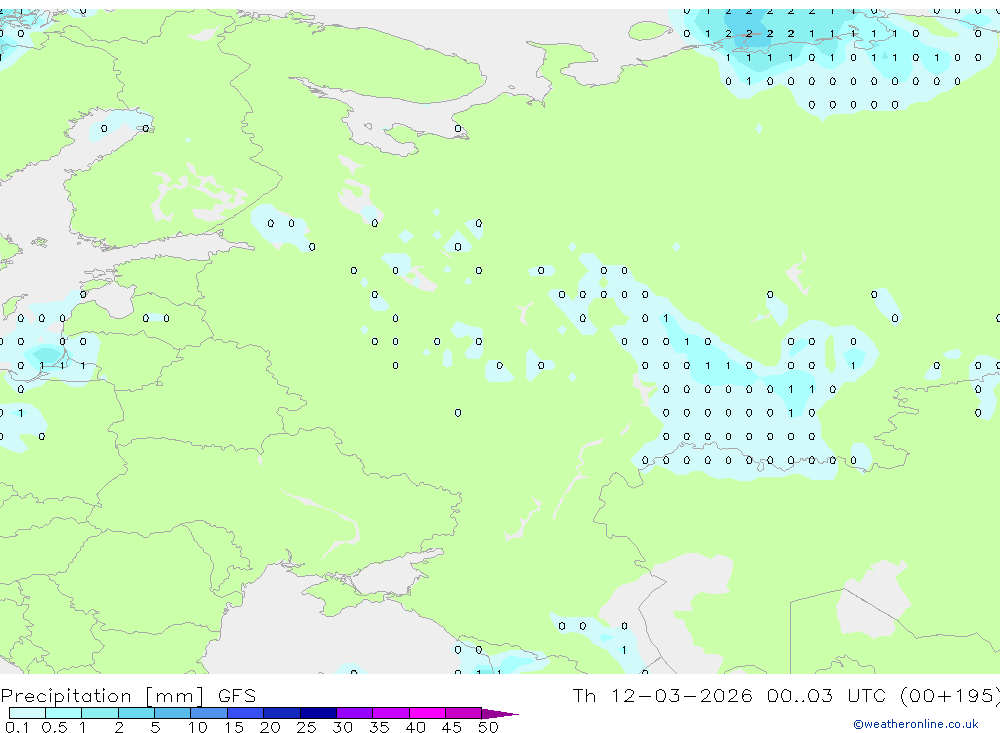Click the '15' legend scale label
This screenshot has height=733, width=1000.
pos(234,727)
